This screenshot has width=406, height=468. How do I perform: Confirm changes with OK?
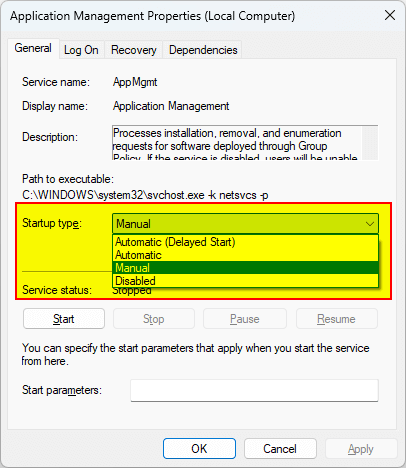point(199,449)
